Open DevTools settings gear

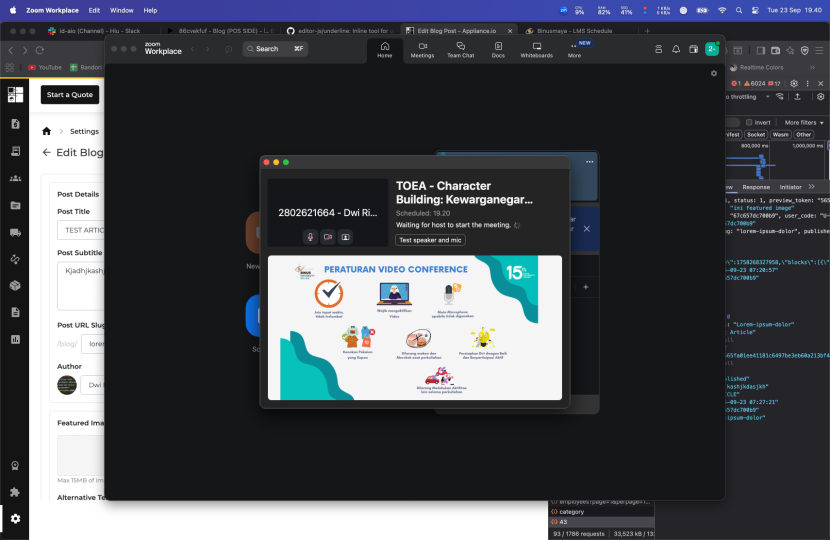(x=793, y=83)
